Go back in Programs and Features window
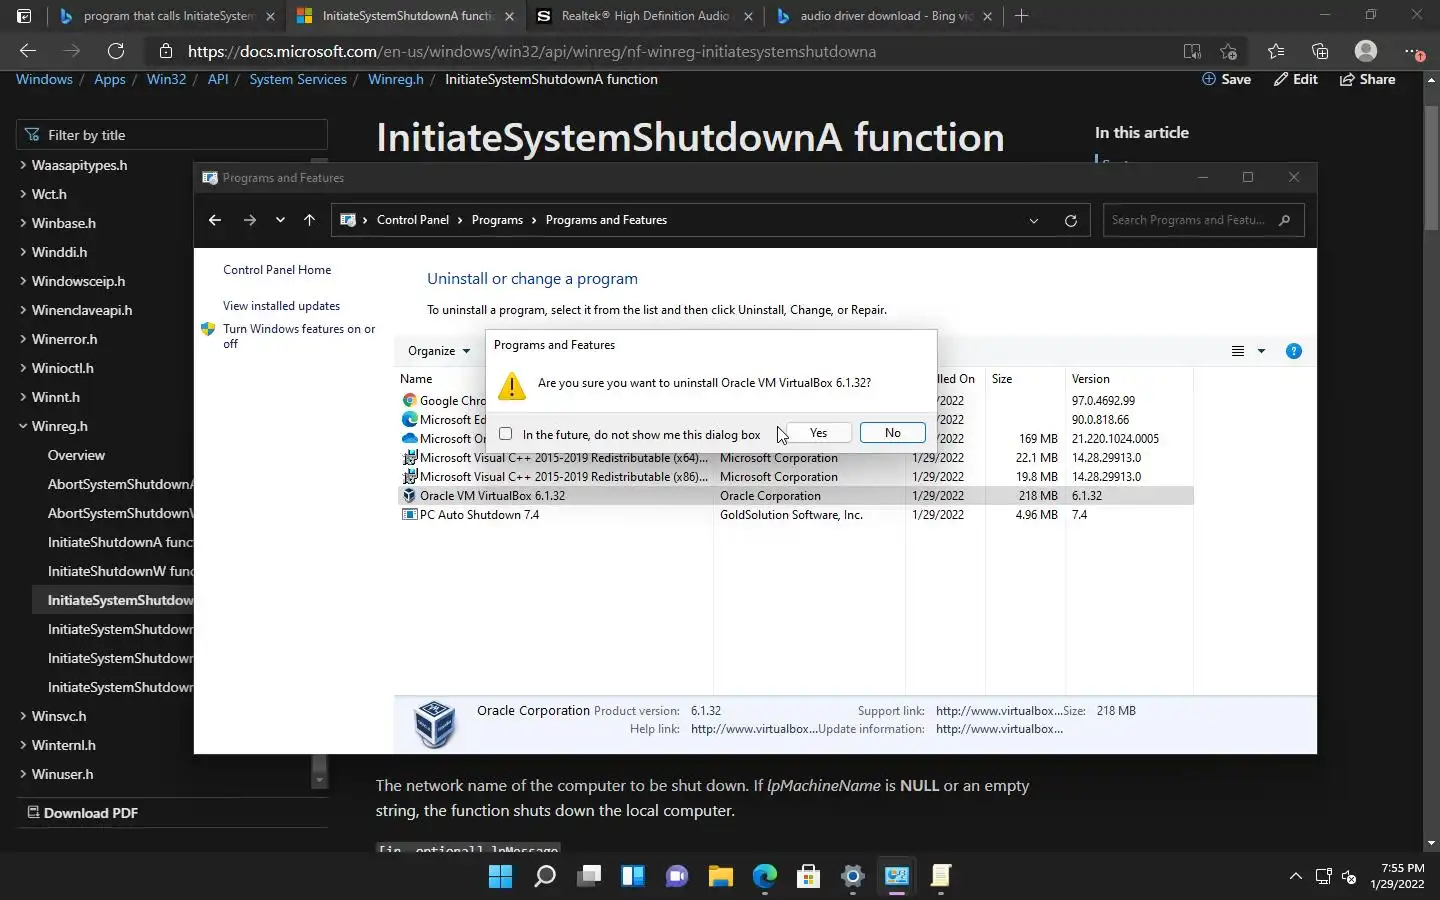 (215, 220)
